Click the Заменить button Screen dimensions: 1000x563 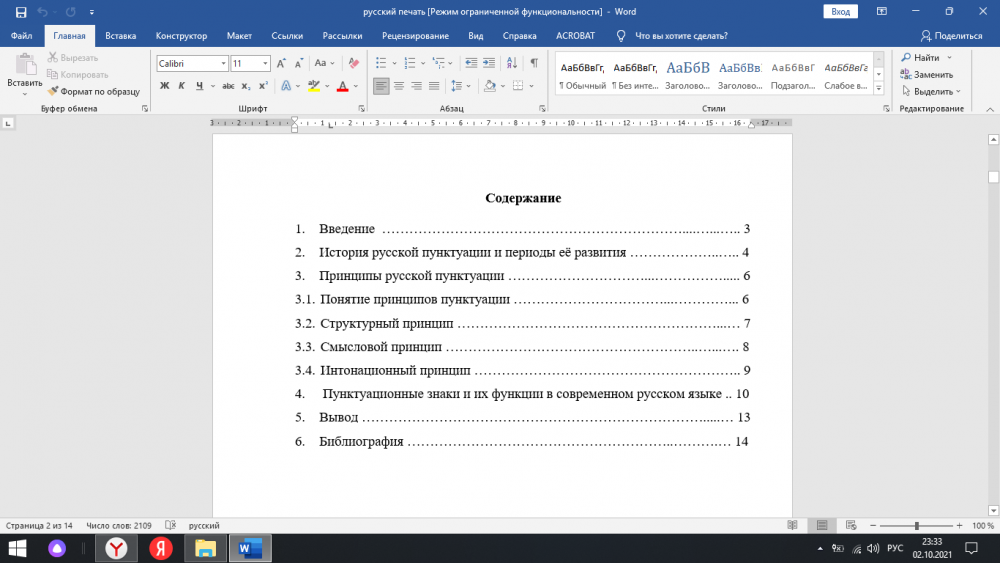926,75
